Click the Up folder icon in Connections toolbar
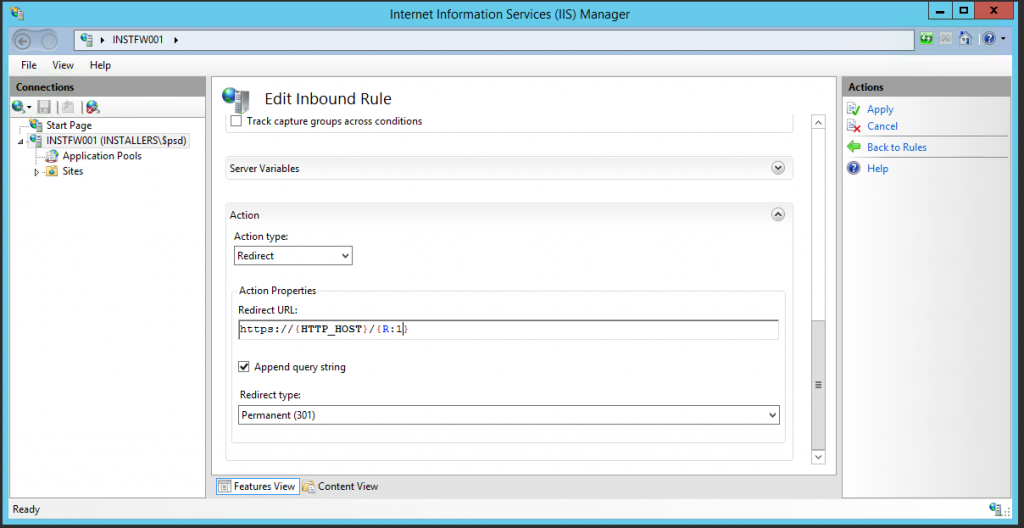The image size is (1024, 528). (67, 107)
